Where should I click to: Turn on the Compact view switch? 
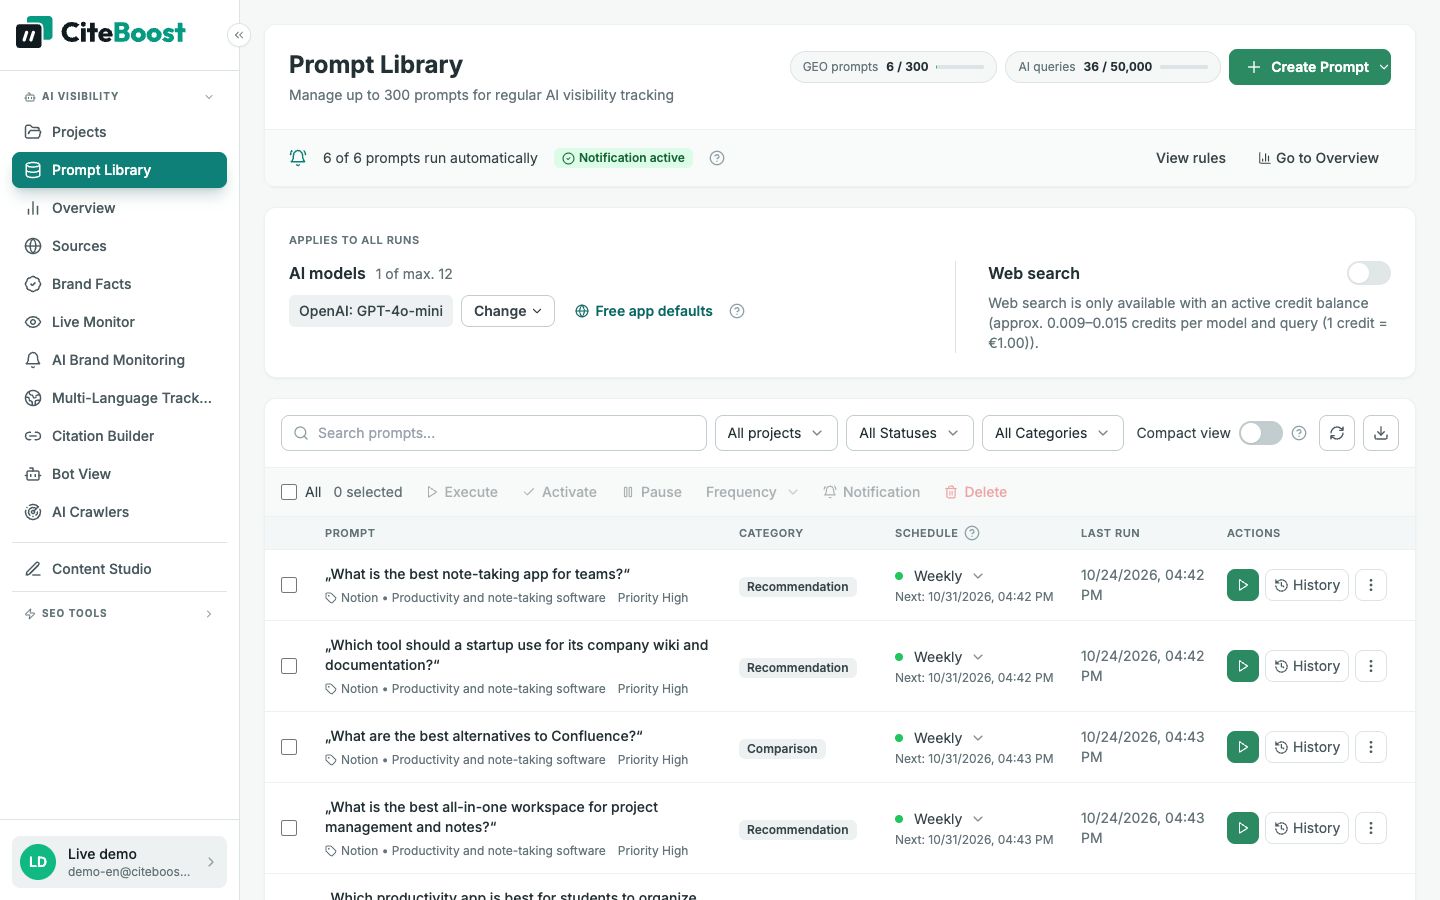click(x=1261, y=433)
